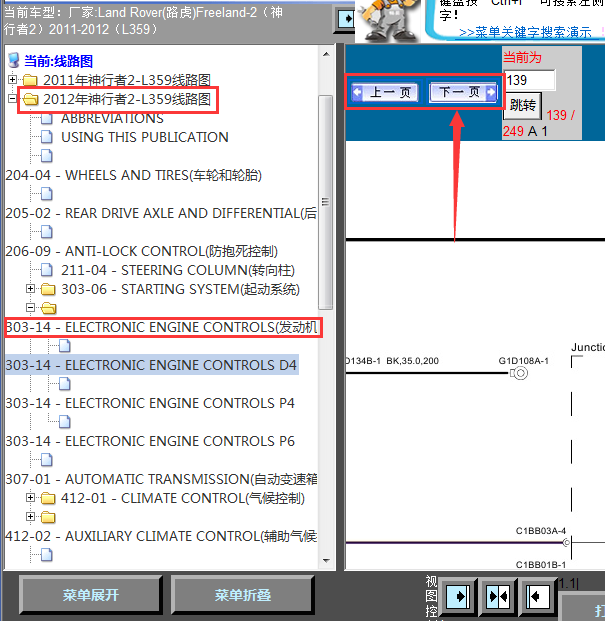Click the computer icon beside 当前:线路图
Image resolution: width=605 pixels, height=621 pixels.
pyautogui.click(x=13, y=61)
